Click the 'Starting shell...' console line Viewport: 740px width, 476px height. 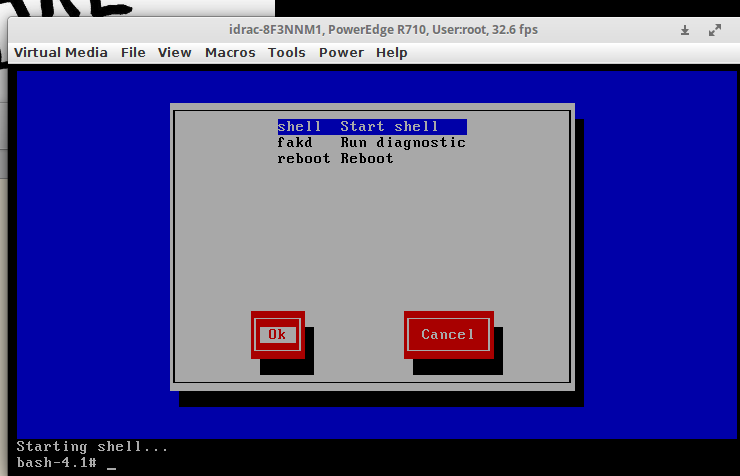pos(92,447)
